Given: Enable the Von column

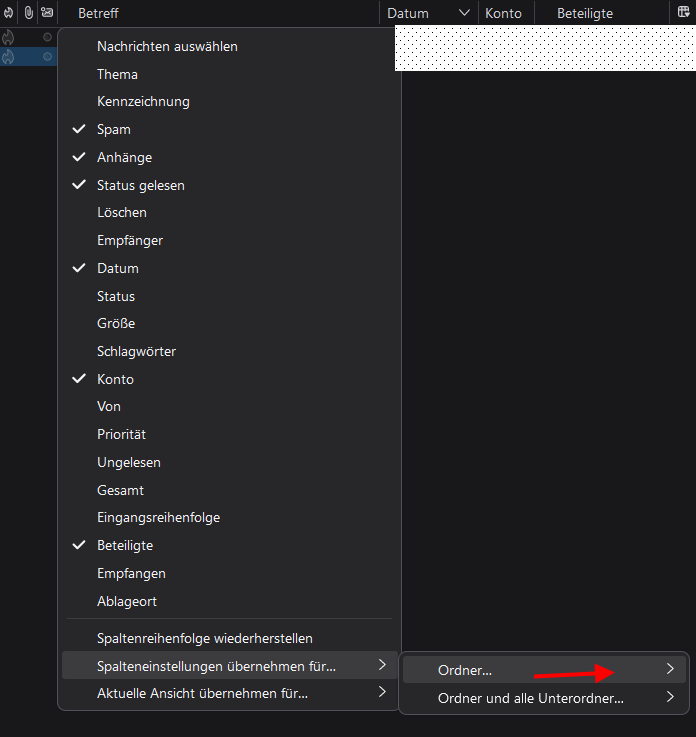Looking at the screenshot, I should pos(229,407).
